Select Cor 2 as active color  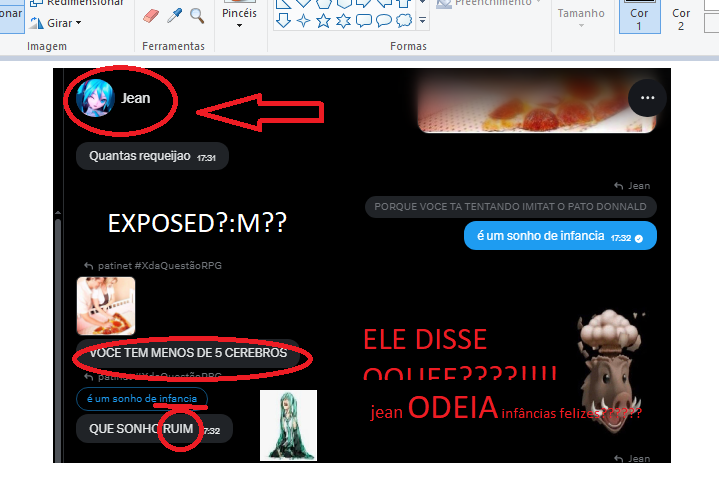tap(681, 17)
